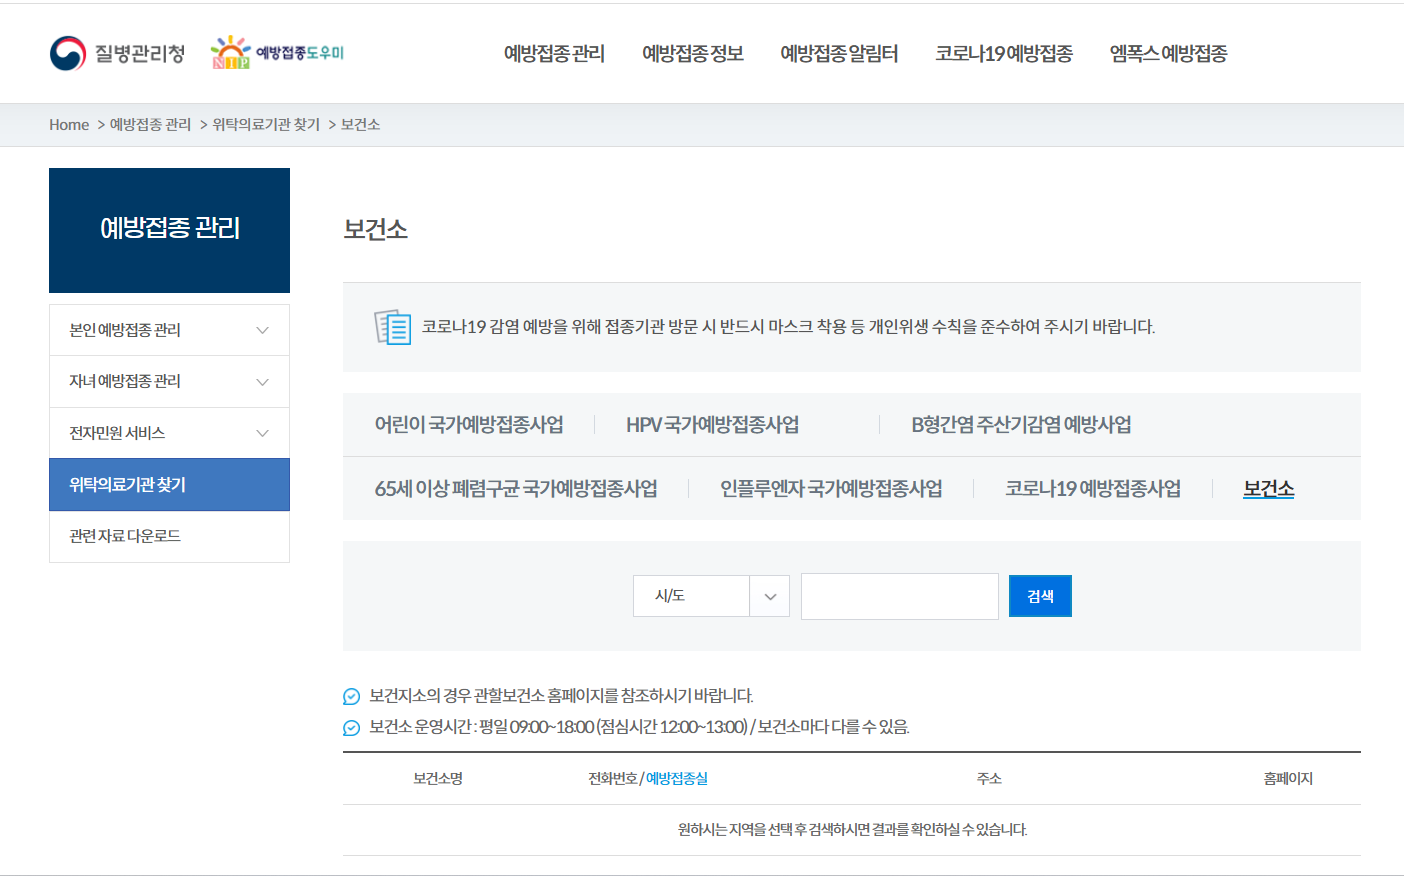Open 전자민원 서비스 sidebar item
Screen dimensions: 1404x876
(x=169, y=433)
